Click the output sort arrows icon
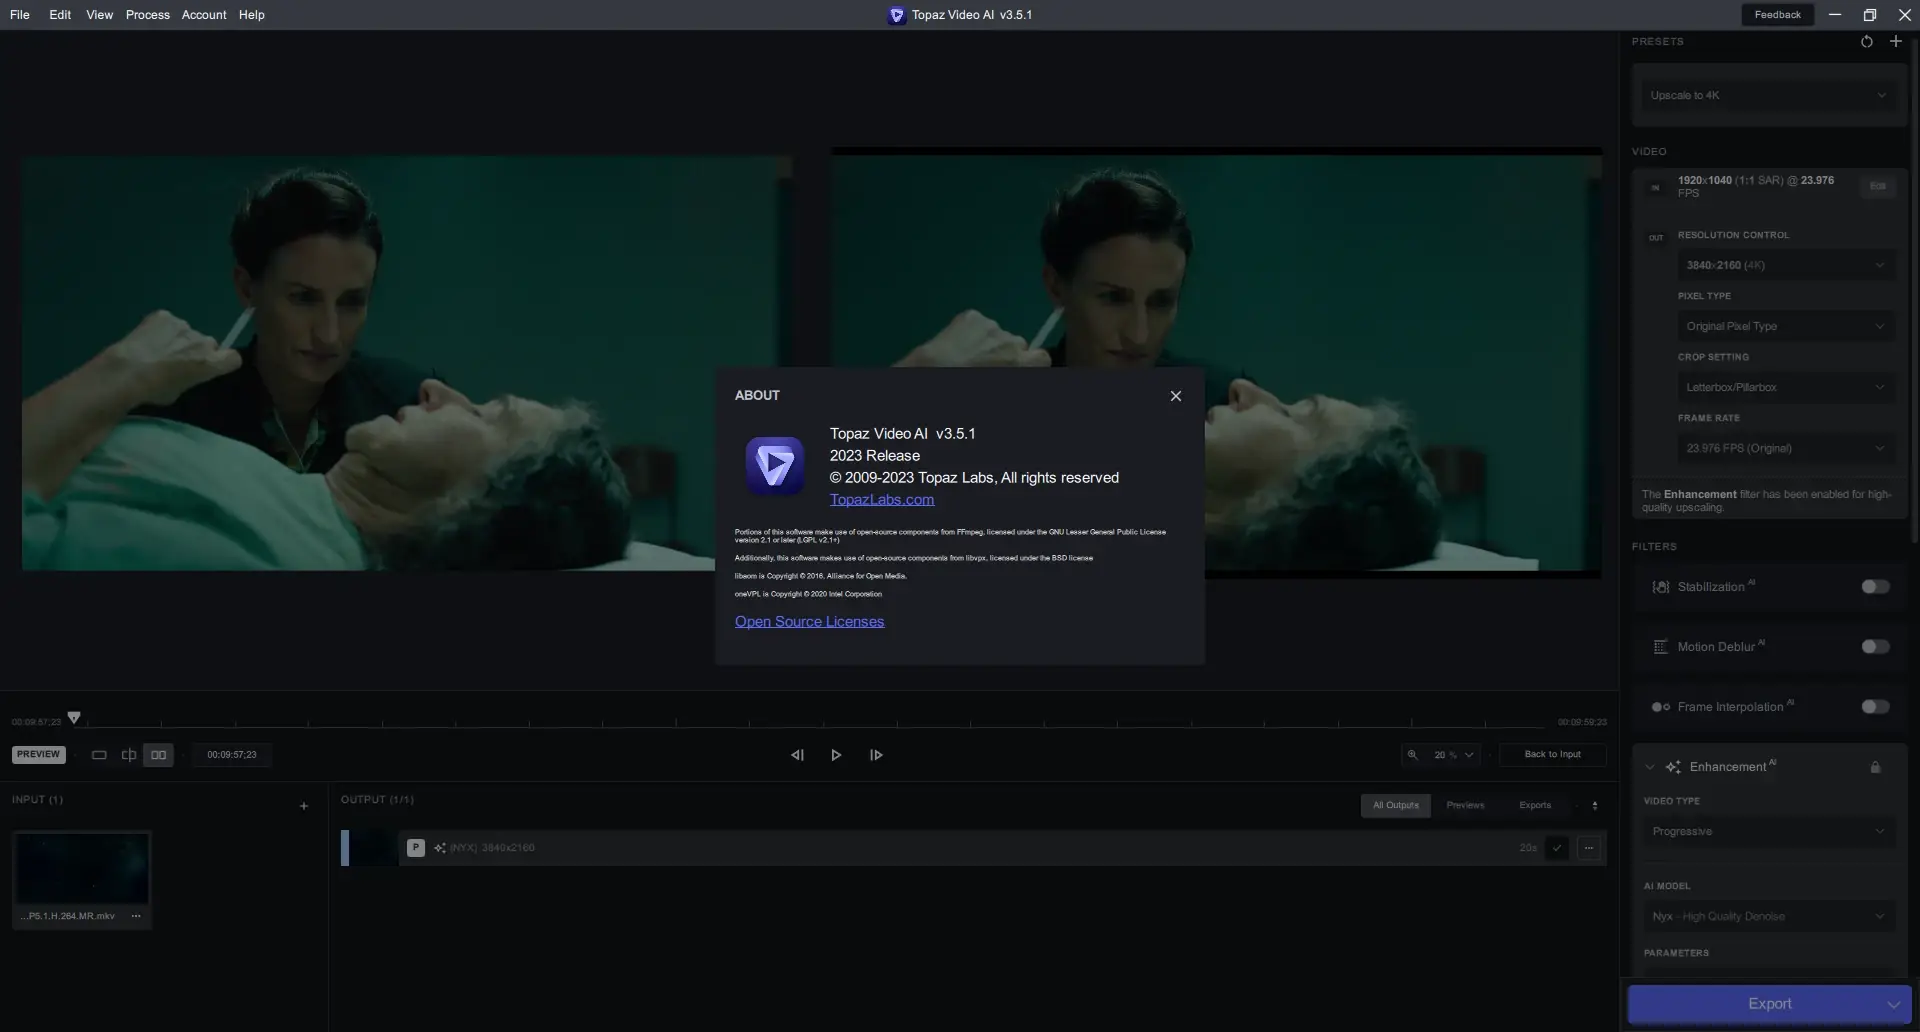 tap(1594, 806)
